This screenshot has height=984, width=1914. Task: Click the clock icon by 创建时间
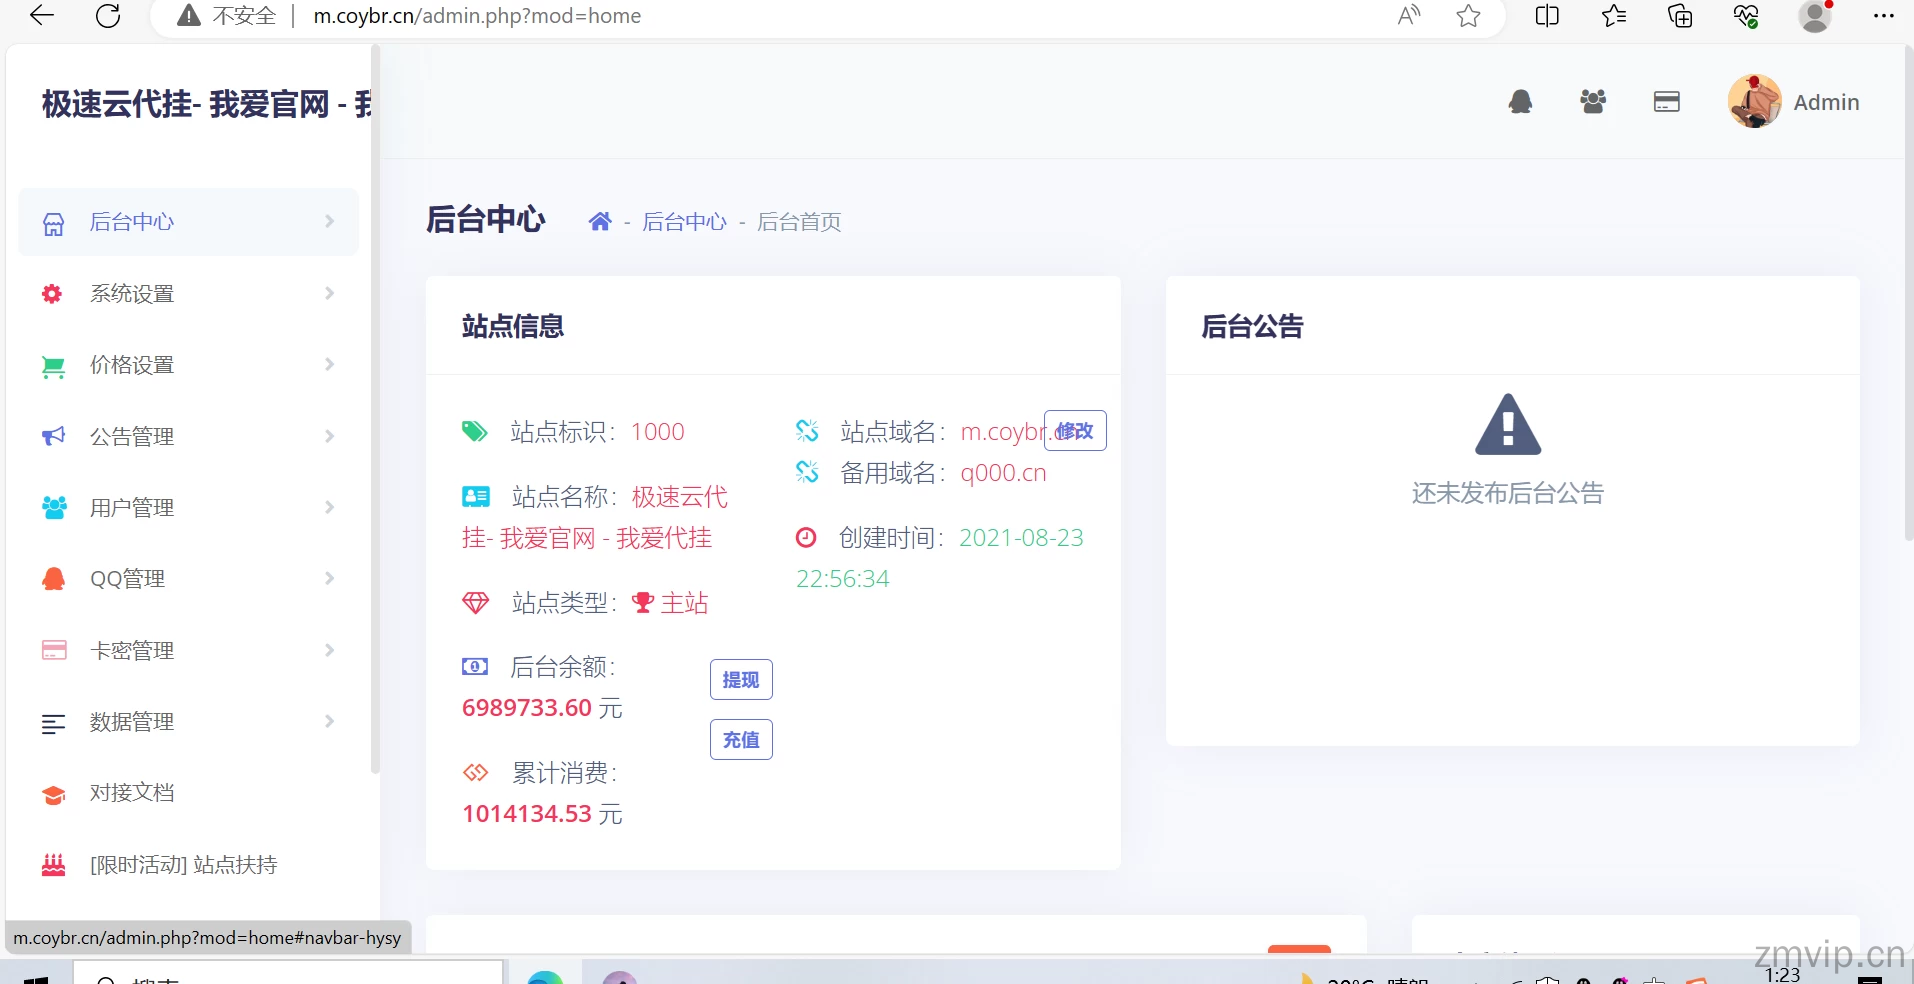806,538
